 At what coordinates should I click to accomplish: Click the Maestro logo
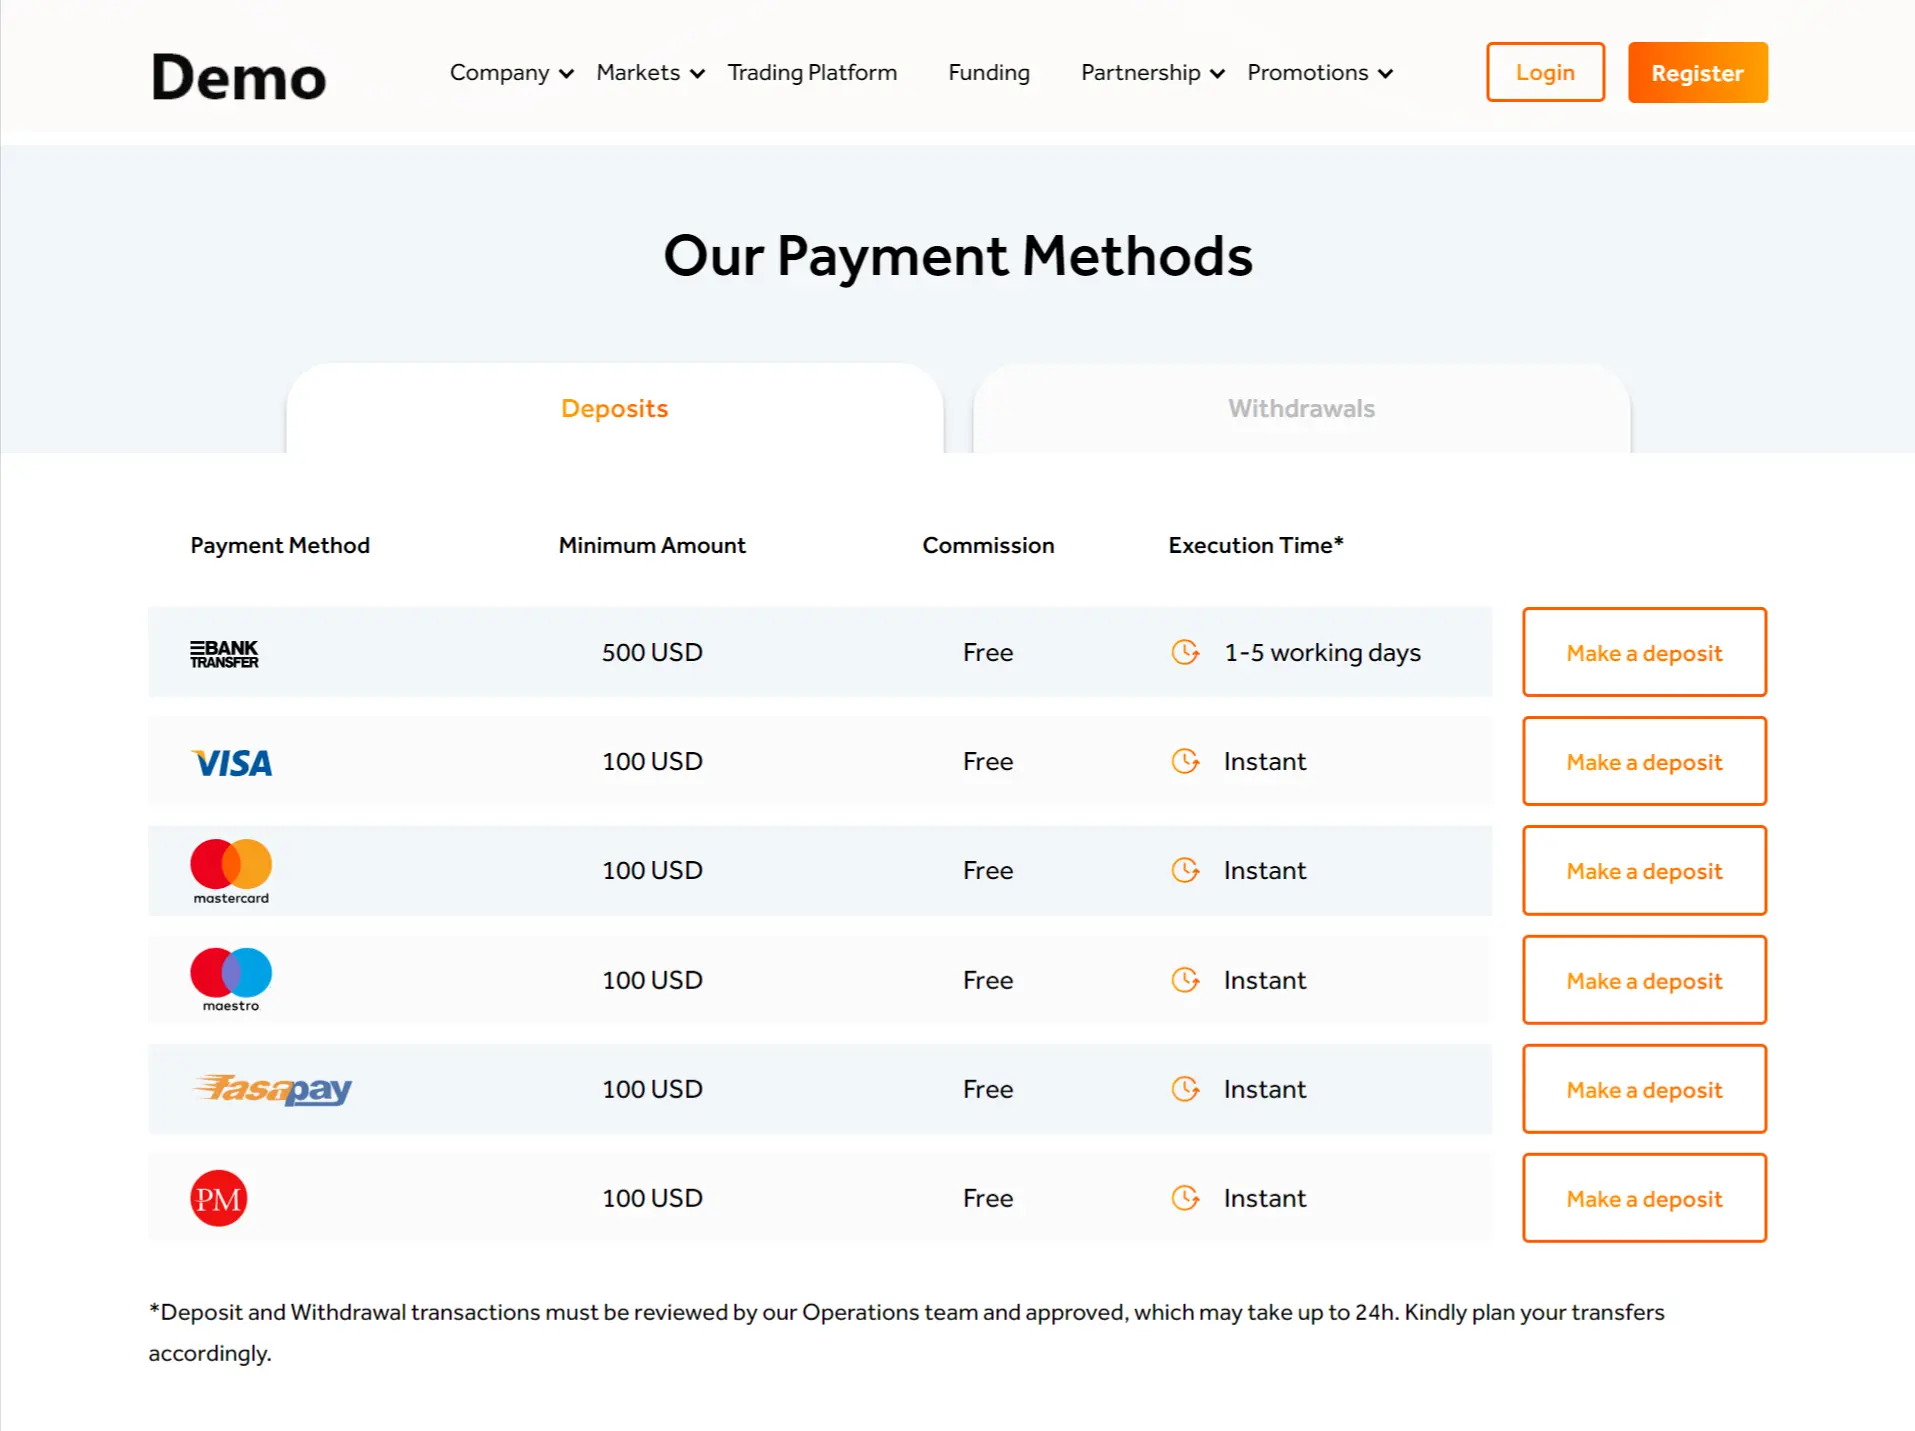click(231, 980)
